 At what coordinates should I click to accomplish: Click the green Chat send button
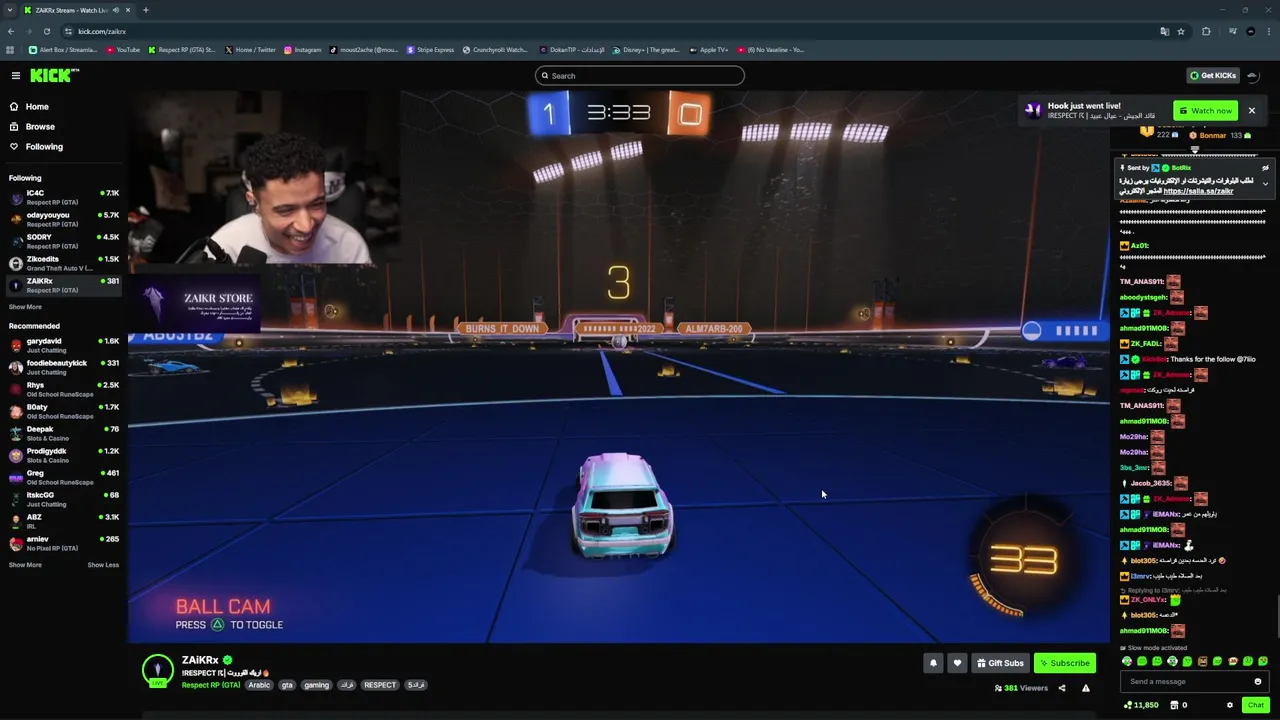point(1256,705)
